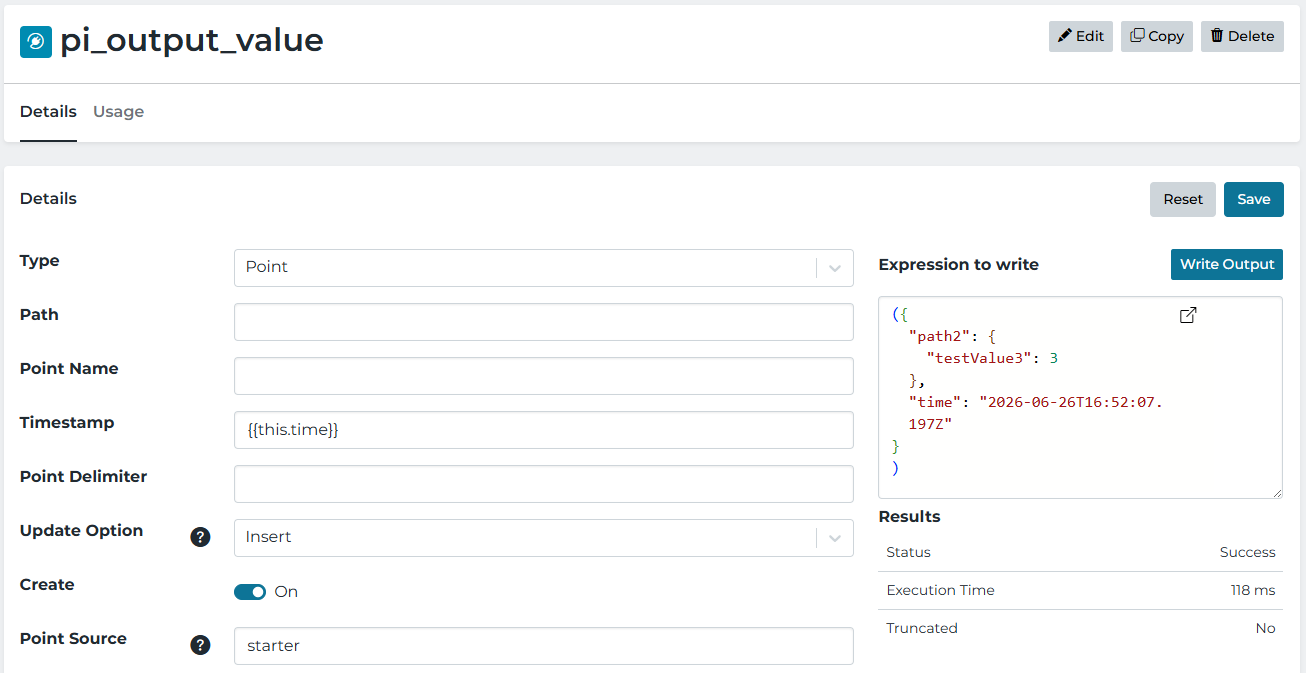Viewport: 1306px width, 673px height.
Task: Click the "path2" key in expression
Action: coord(940,336)
